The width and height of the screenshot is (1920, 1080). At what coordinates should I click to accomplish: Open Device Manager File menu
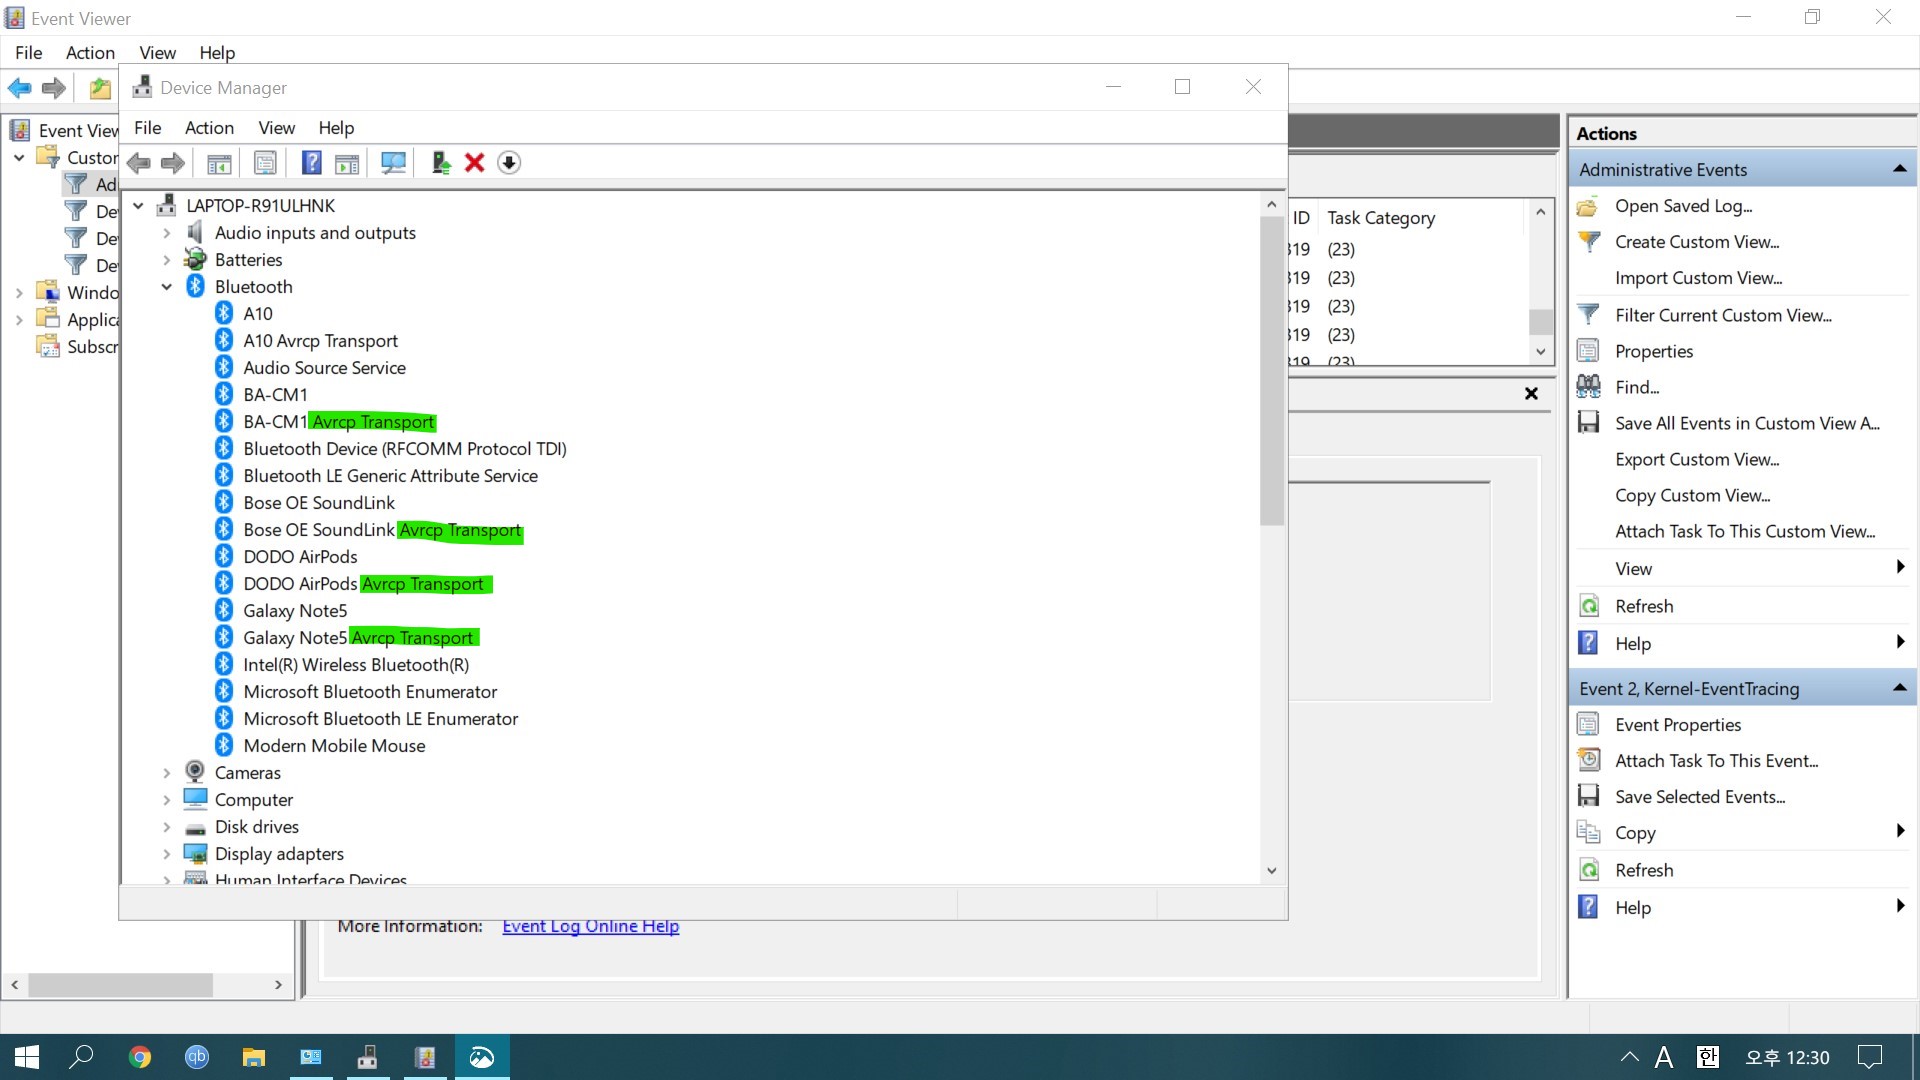coord(148,128)
